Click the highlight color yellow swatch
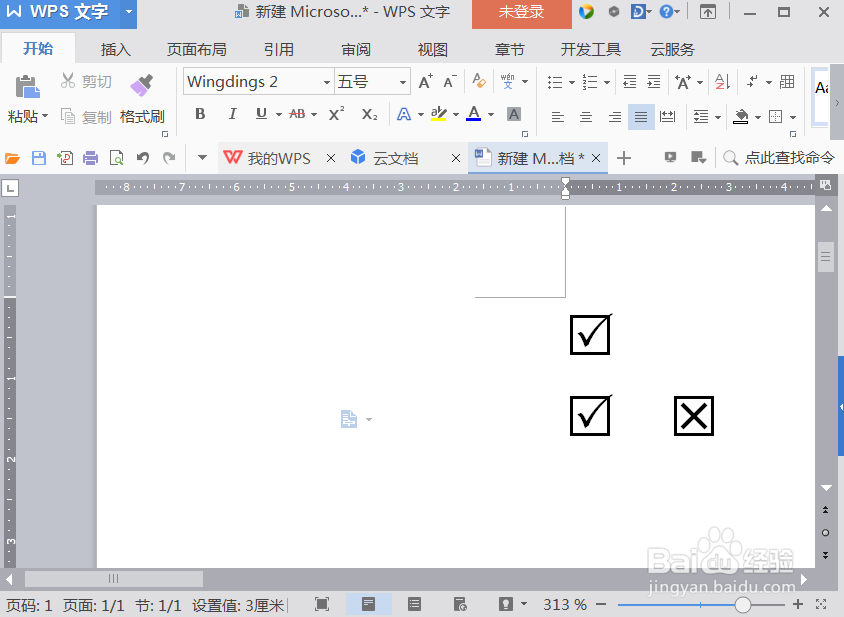 point(439,114)
